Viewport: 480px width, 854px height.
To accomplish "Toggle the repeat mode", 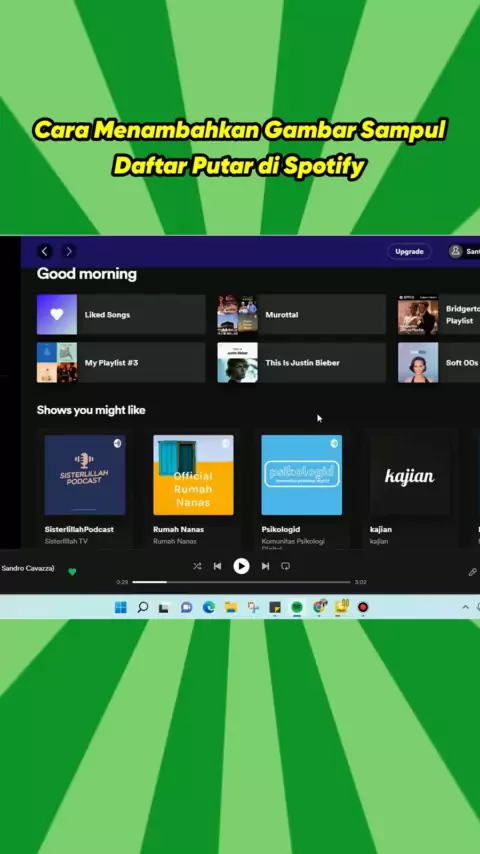I will [x=285, y=566].
